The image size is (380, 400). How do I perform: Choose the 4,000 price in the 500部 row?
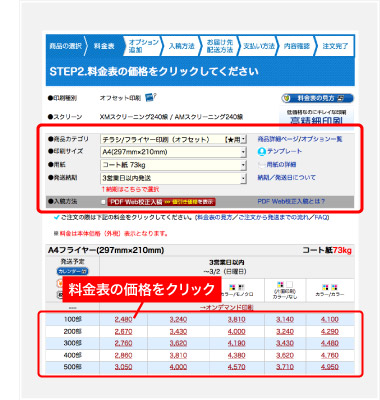tap(178, 367)
